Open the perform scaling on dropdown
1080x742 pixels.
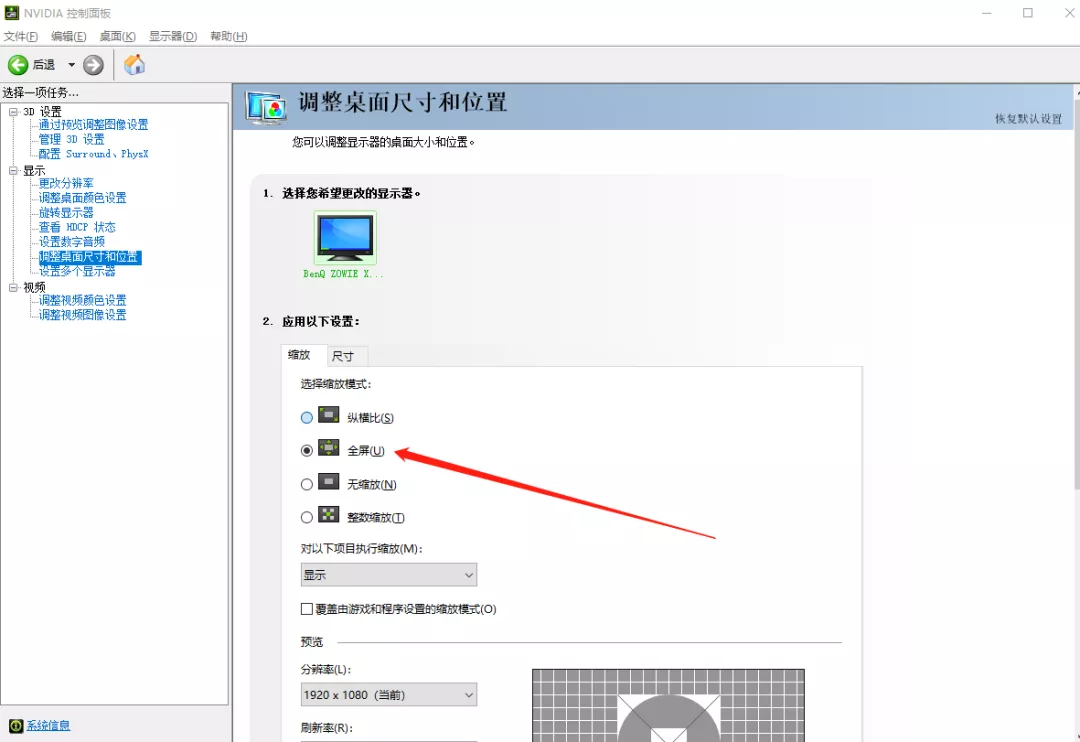pos(388,575)
